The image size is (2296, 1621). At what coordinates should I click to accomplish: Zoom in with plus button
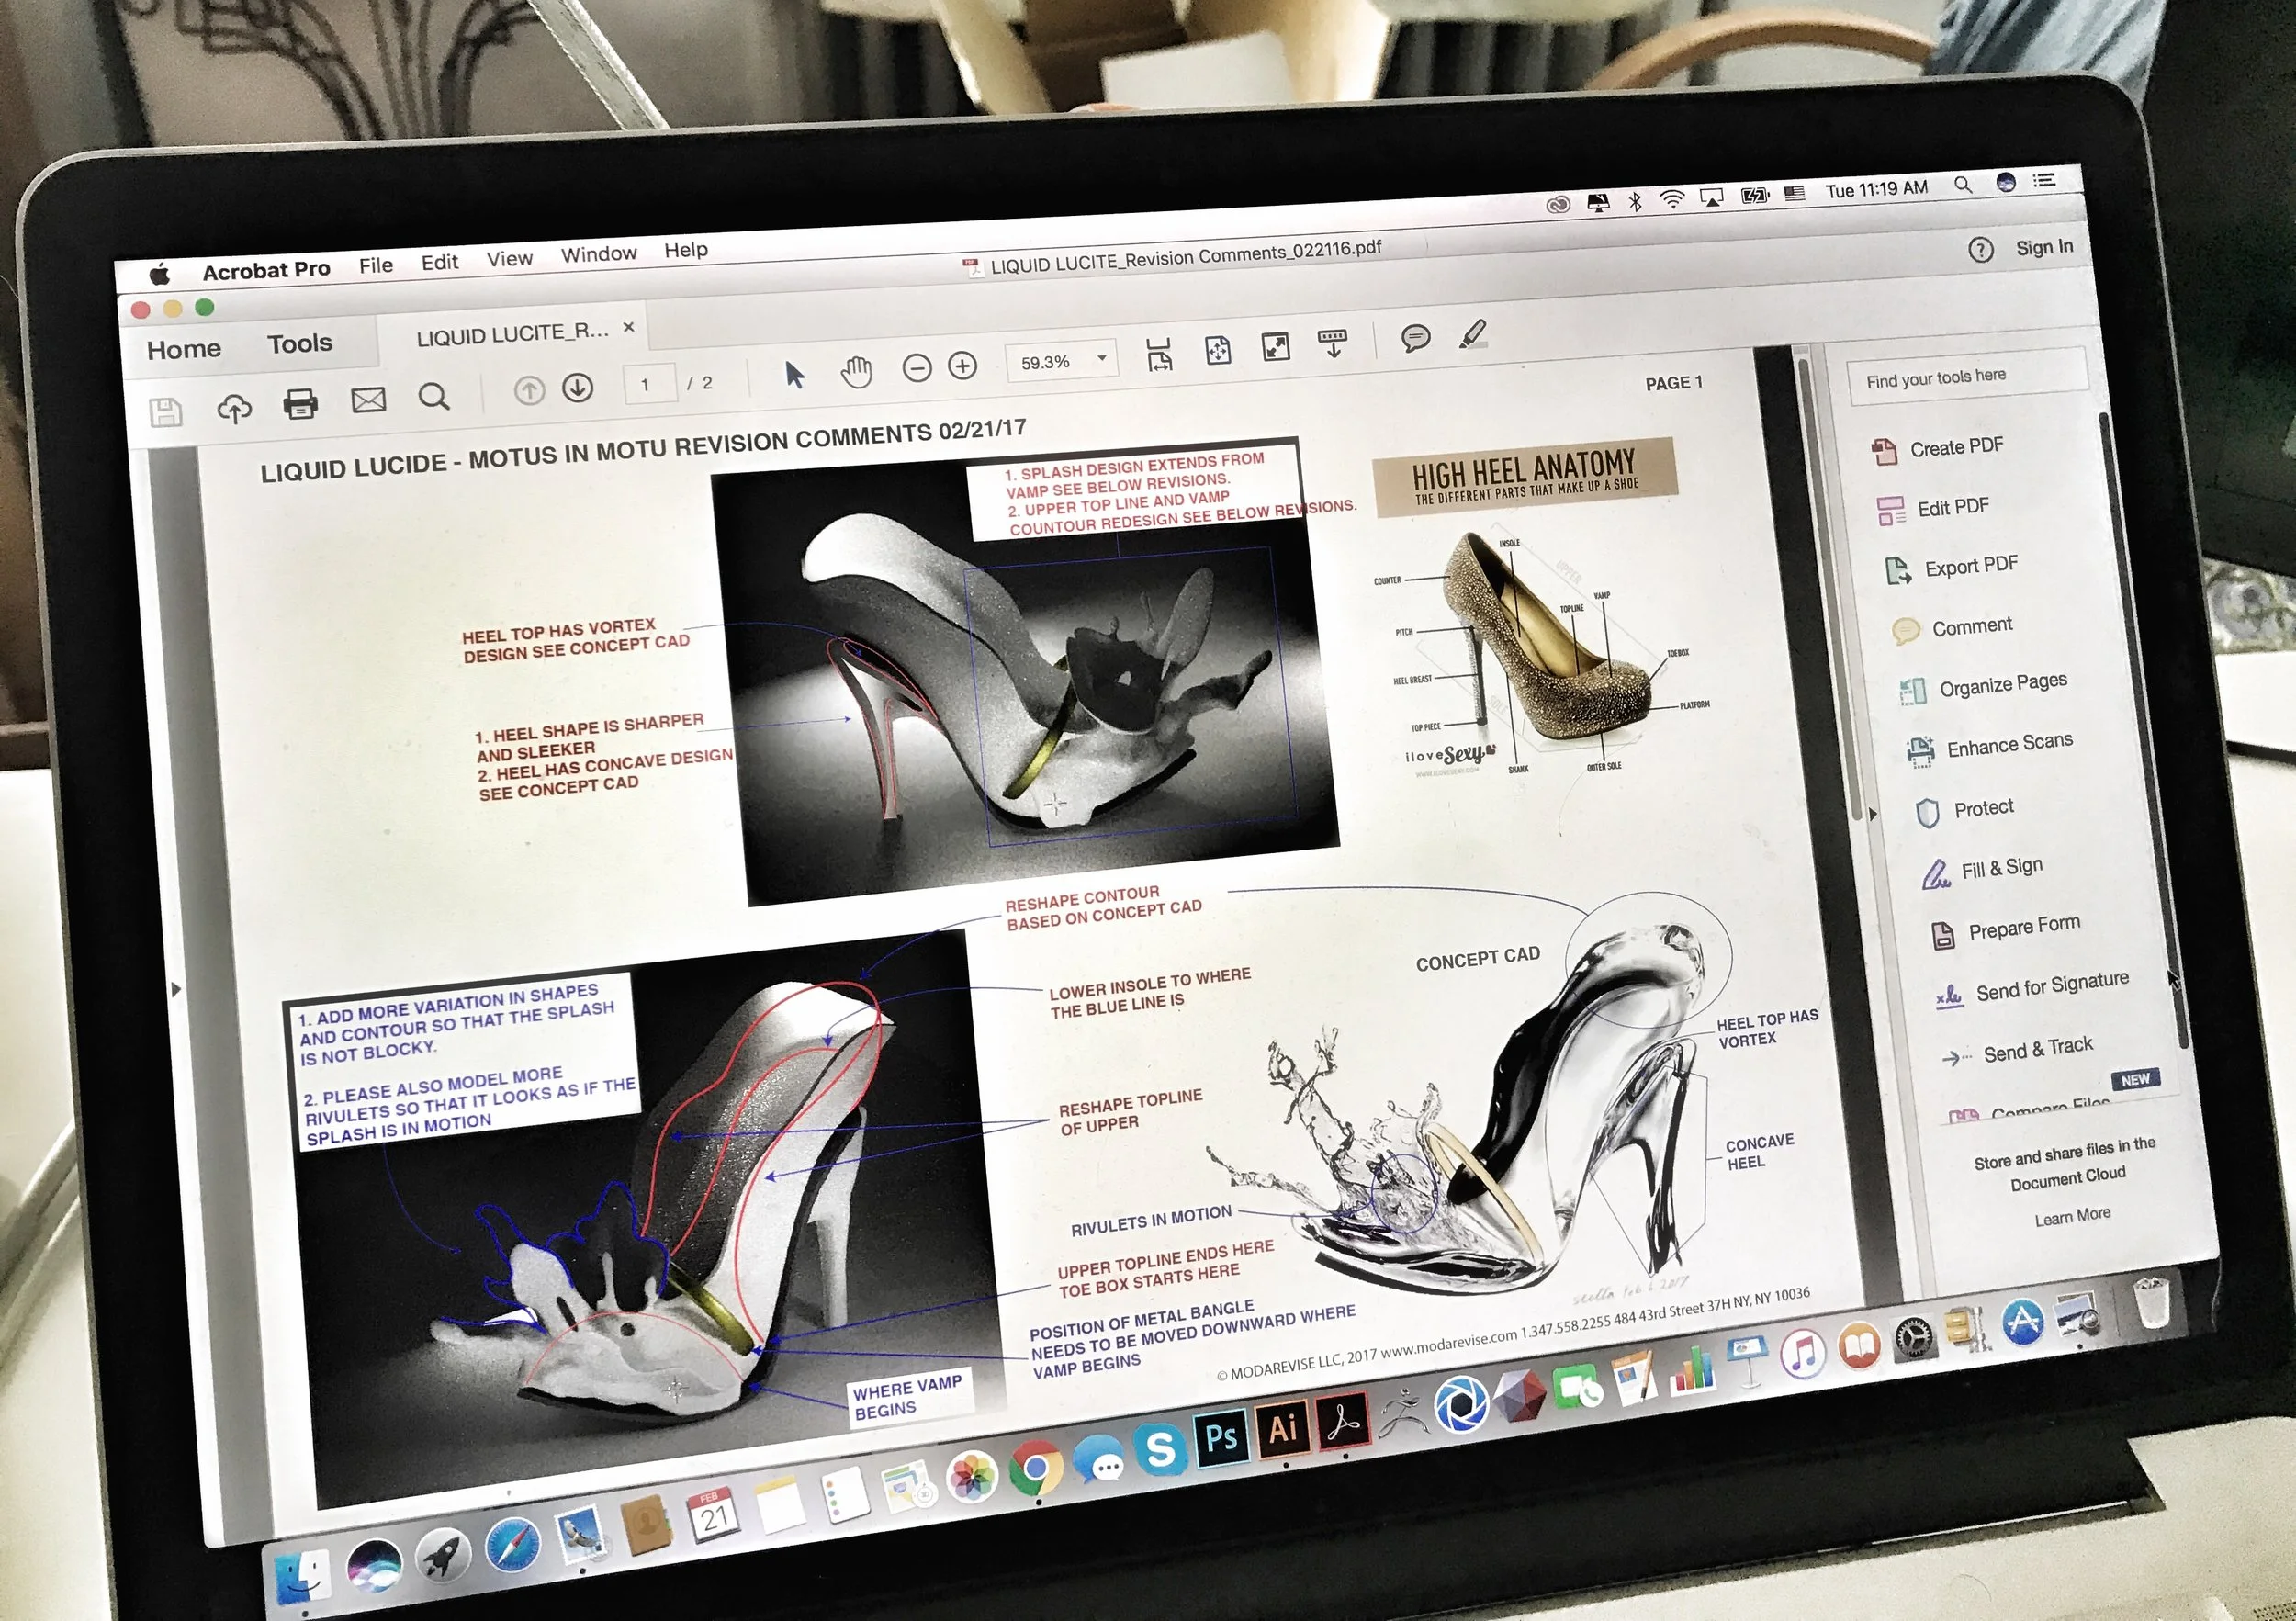[962, 366]
